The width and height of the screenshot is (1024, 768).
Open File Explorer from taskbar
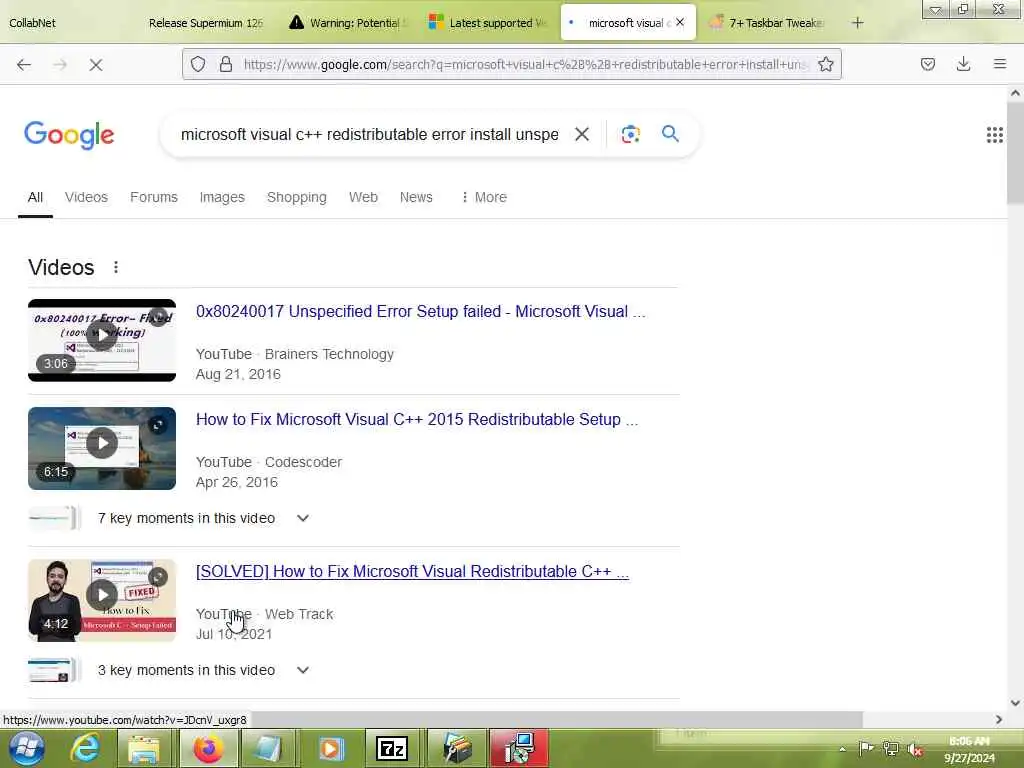click(144, 748)
